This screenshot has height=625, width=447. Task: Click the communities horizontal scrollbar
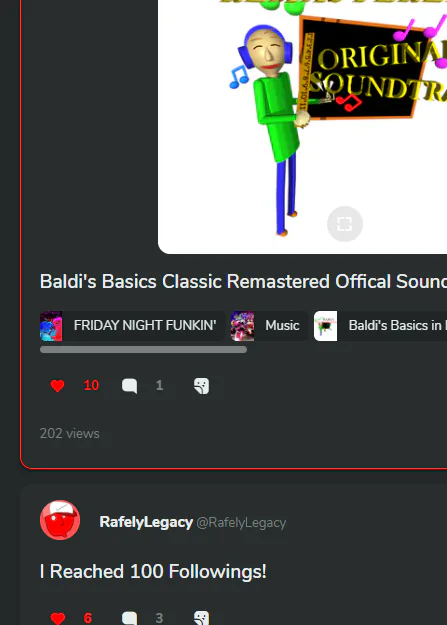pos(143,350)
